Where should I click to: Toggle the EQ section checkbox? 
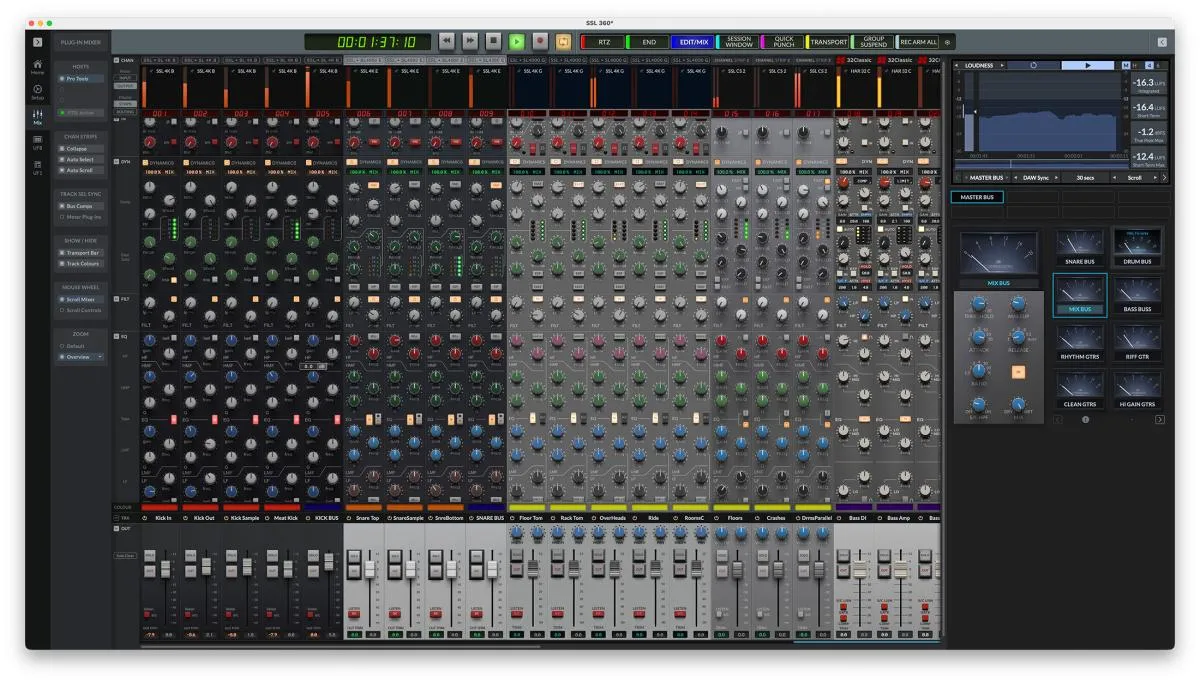pos(116,336)
